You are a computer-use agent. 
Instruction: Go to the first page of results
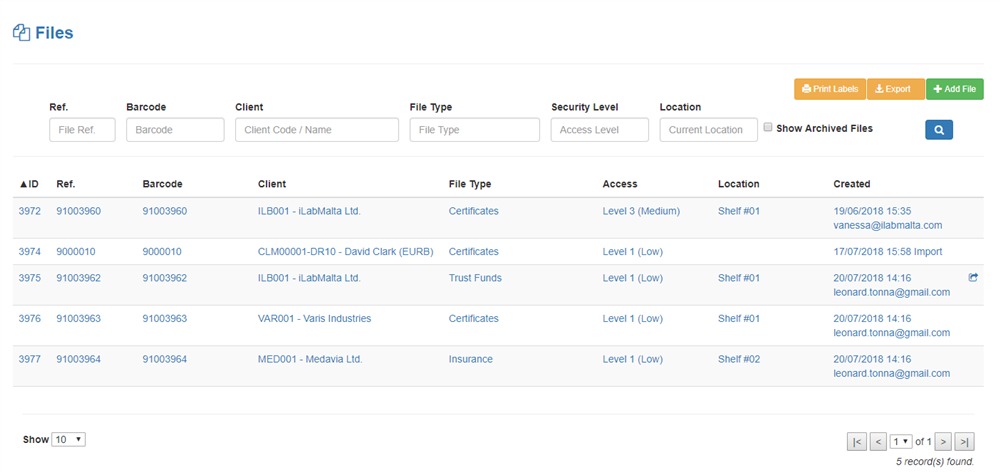click(856, 441)
